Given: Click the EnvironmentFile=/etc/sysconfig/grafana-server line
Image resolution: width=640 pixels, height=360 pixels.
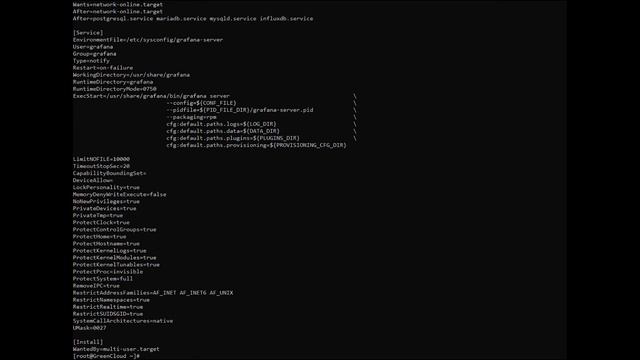Looking at the screenshot, I should (148, 40).
